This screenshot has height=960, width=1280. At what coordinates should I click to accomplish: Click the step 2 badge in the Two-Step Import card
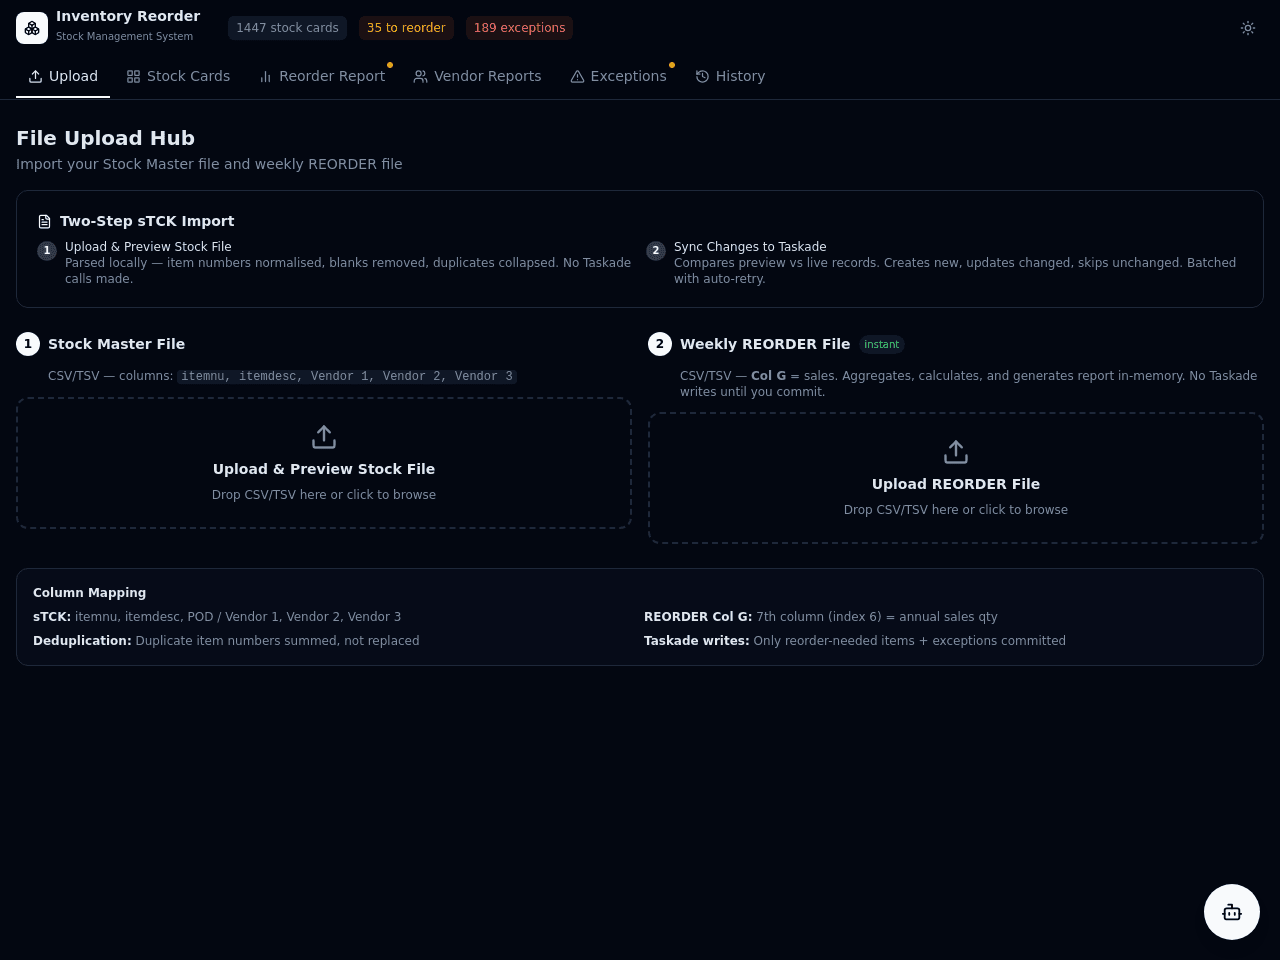(x=656, y=251)
